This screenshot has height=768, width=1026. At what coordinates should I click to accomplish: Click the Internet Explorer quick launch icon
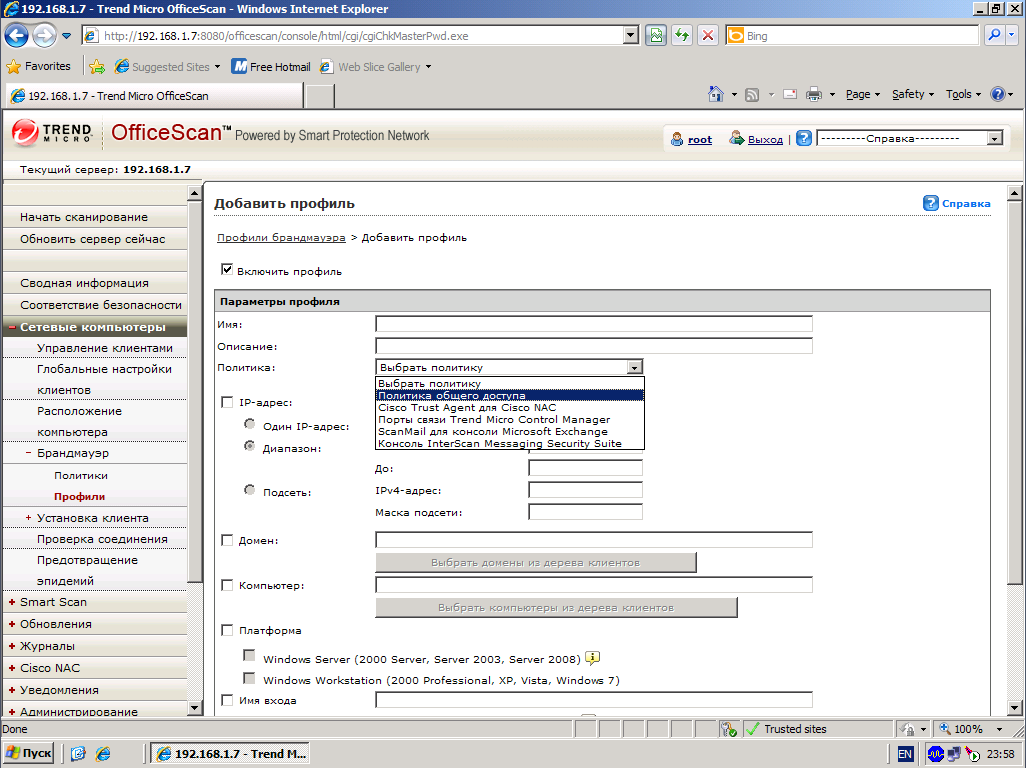103,754
